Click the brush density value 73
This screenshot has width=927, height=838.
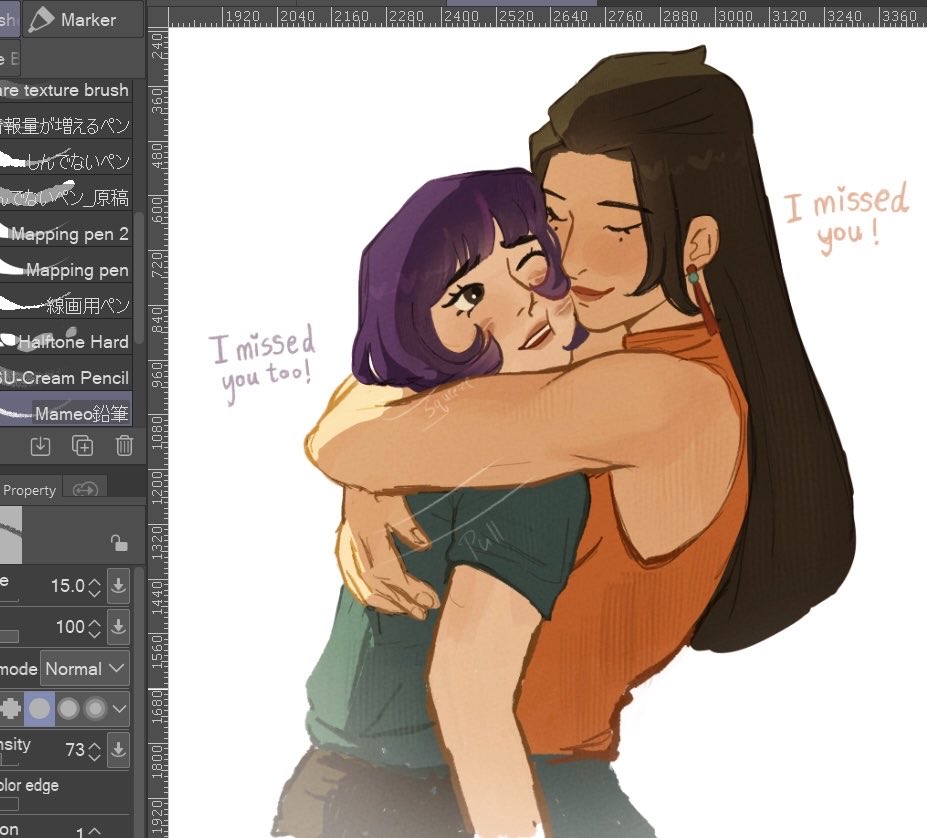(x=75, y=750)
